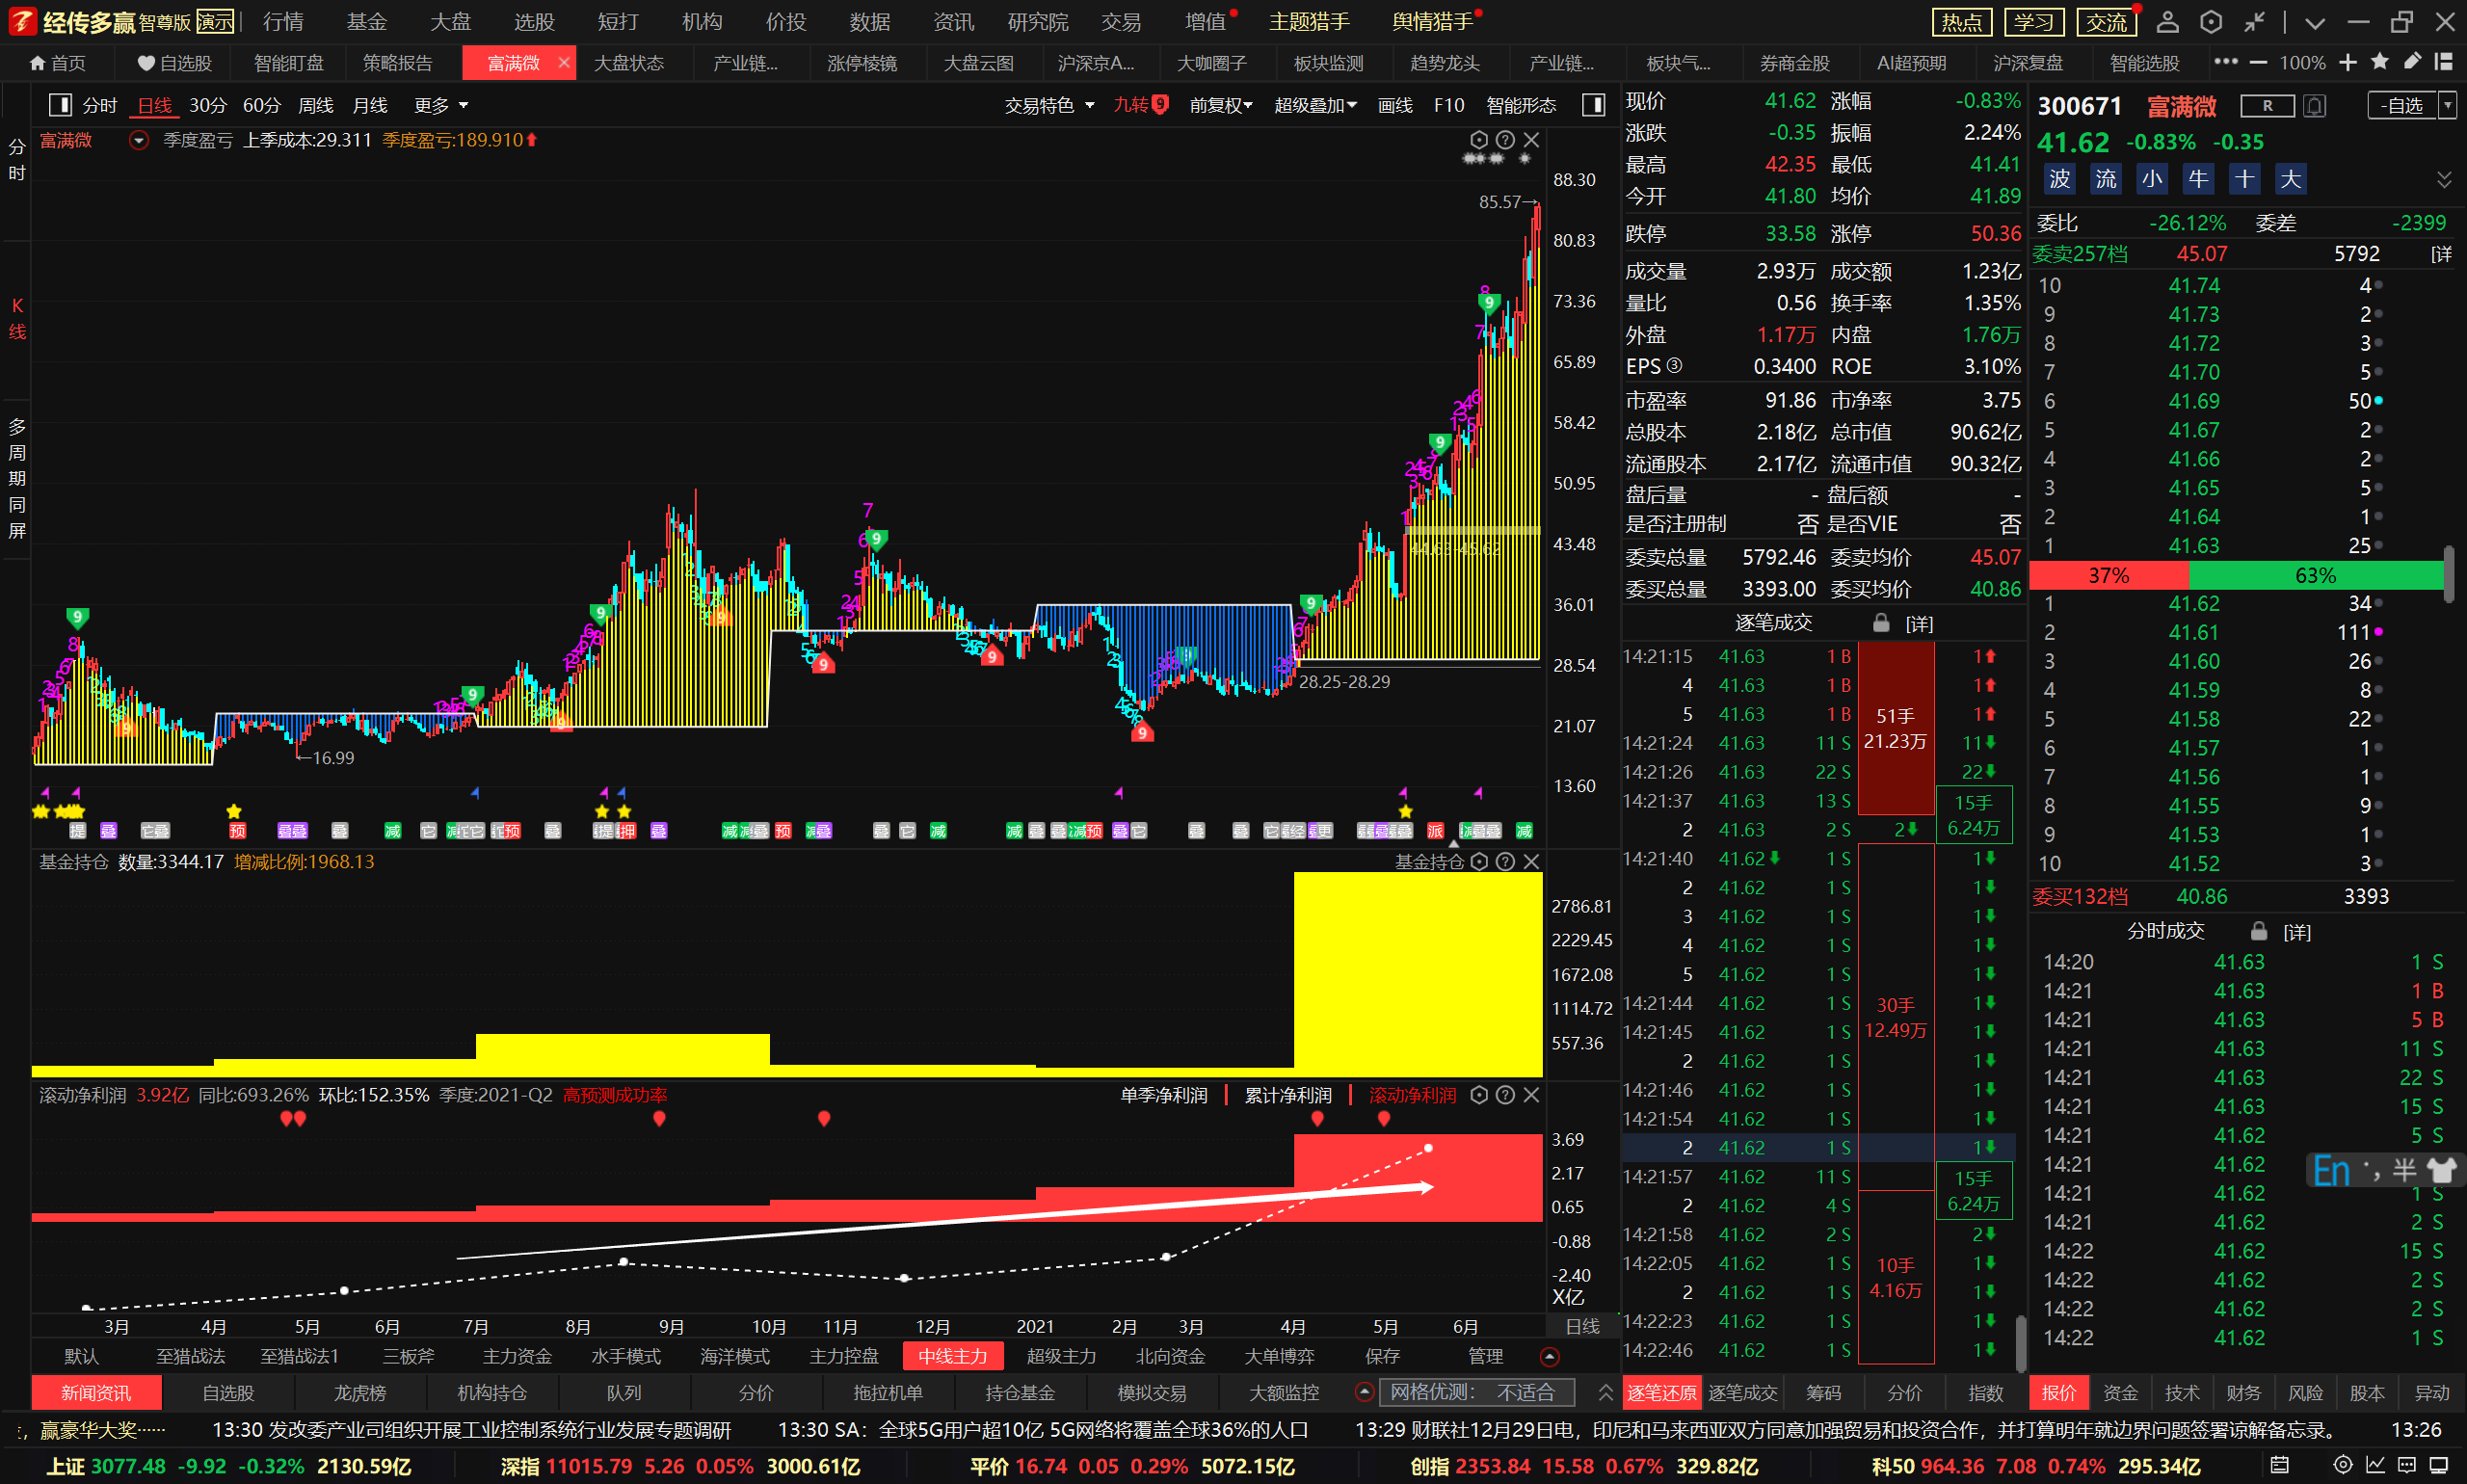This screenshot has width=2467, height=1484.
Task: Click the shrink arrows icon in title bar
Action: [2255, 22]
